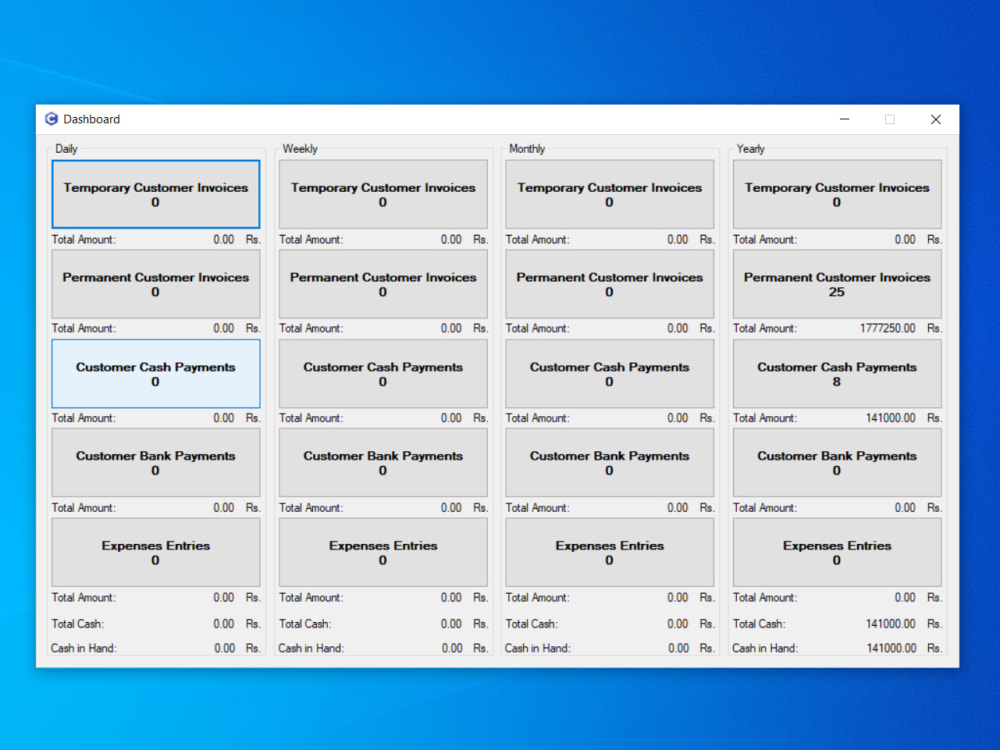1000x750 pixels.
Task: Open Yearly Temporary Customer Invoices tile
Action: [837, 194]
